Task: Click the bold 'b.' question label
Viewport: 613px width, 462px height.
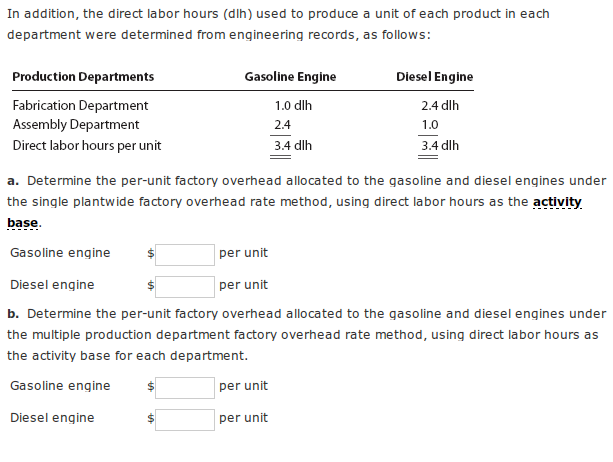Action: click(13, 314)
